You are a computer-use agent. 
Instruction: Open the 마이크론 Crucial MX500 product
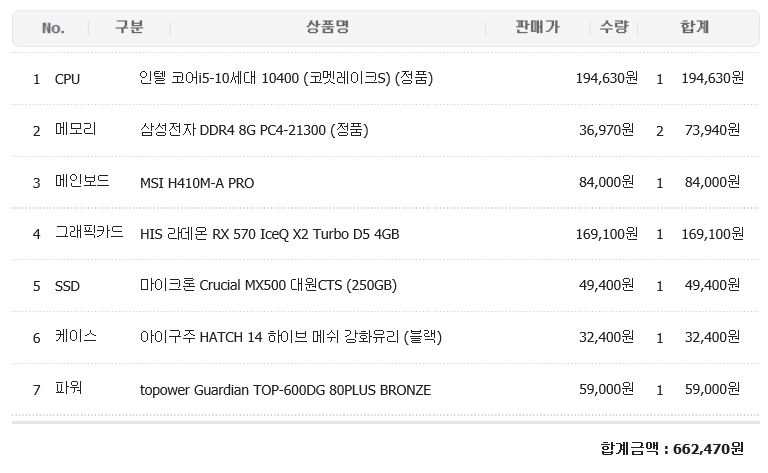(268, 285)
